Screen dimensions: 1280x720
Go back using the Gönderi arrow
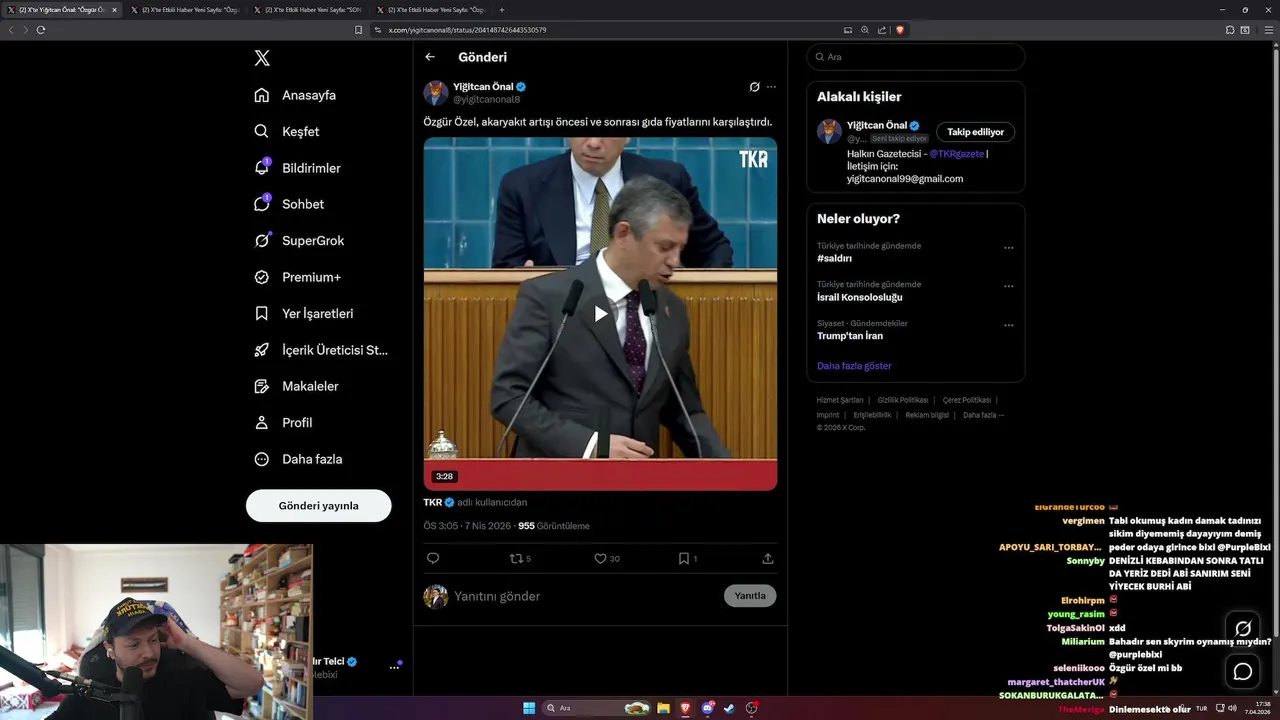click(430, 57)
